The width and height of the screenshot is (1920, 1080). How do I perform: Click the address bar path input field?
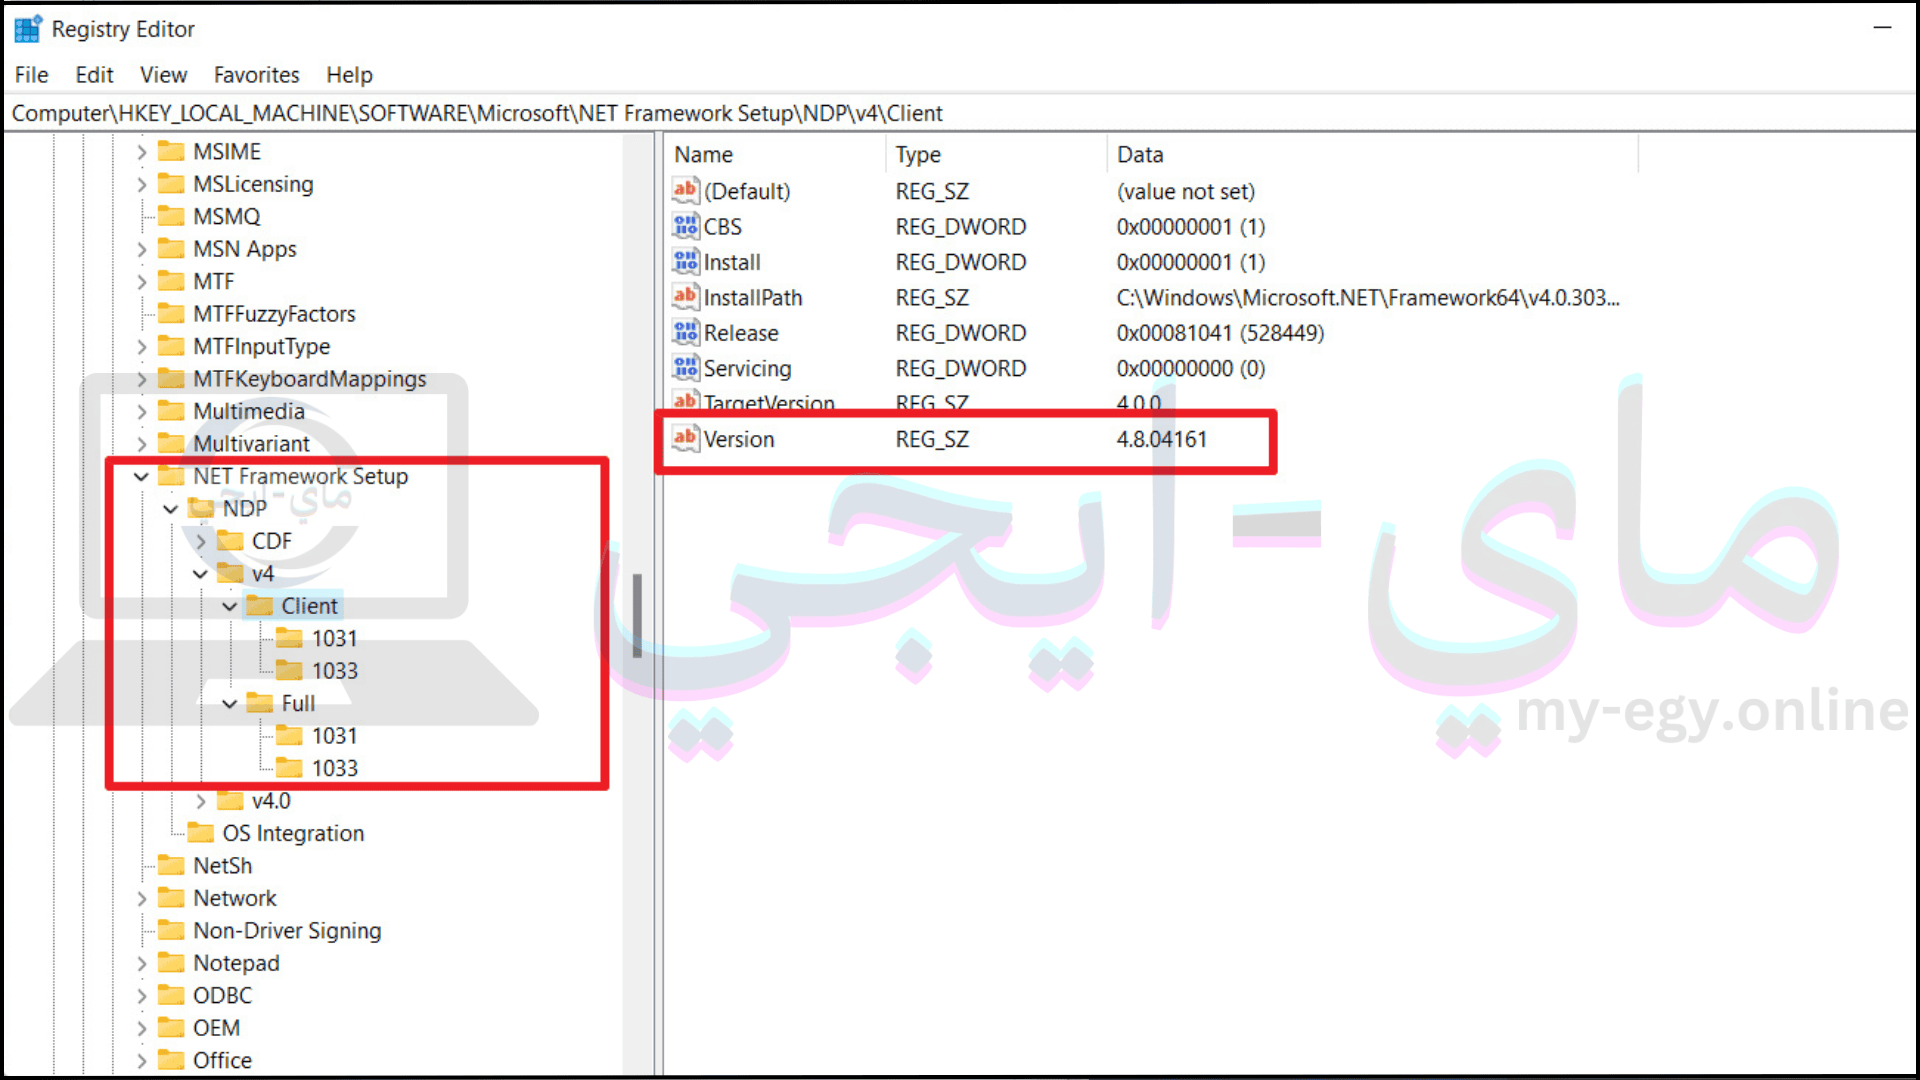click(960, 113)
